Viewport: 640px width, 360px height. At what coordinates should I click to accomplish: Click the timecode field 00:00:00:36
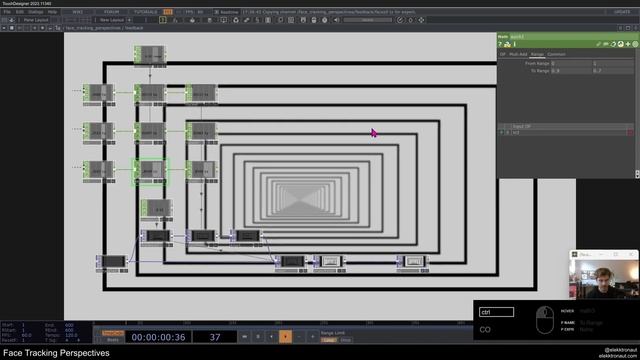pos(158,337)
